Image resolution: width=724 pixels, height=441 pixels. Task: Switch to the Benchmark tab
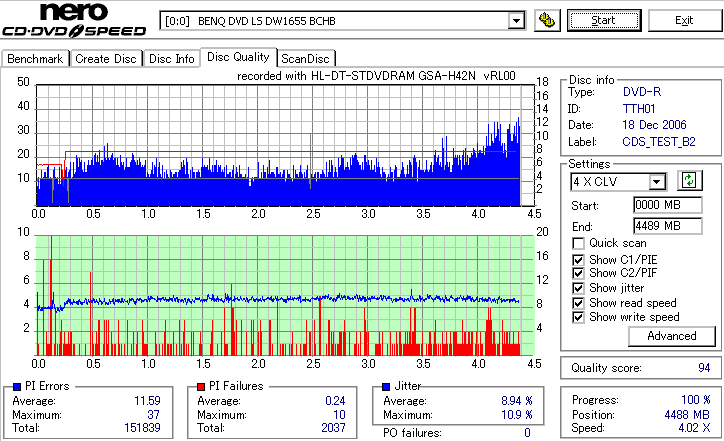pos(35,59)
